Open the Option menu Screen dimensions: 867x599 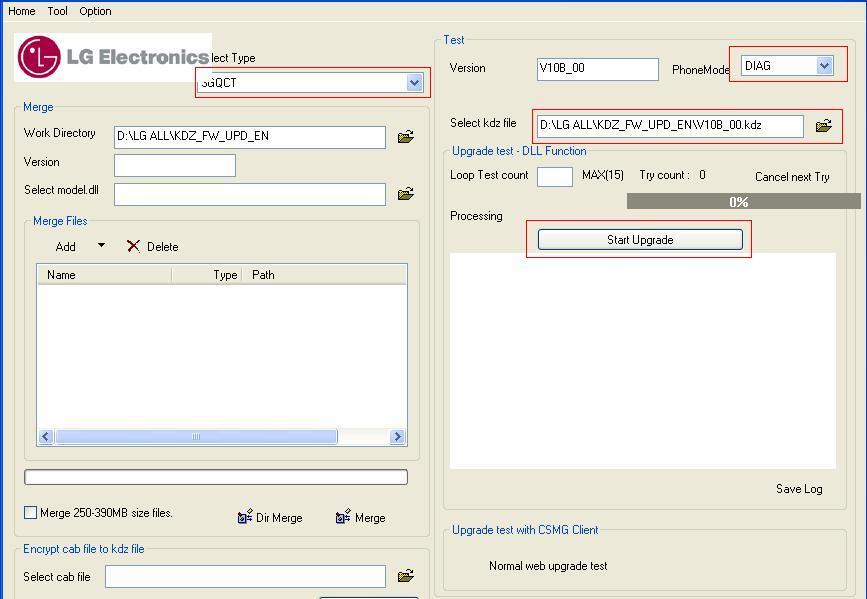pyautogui.click(x=96, y=11)
